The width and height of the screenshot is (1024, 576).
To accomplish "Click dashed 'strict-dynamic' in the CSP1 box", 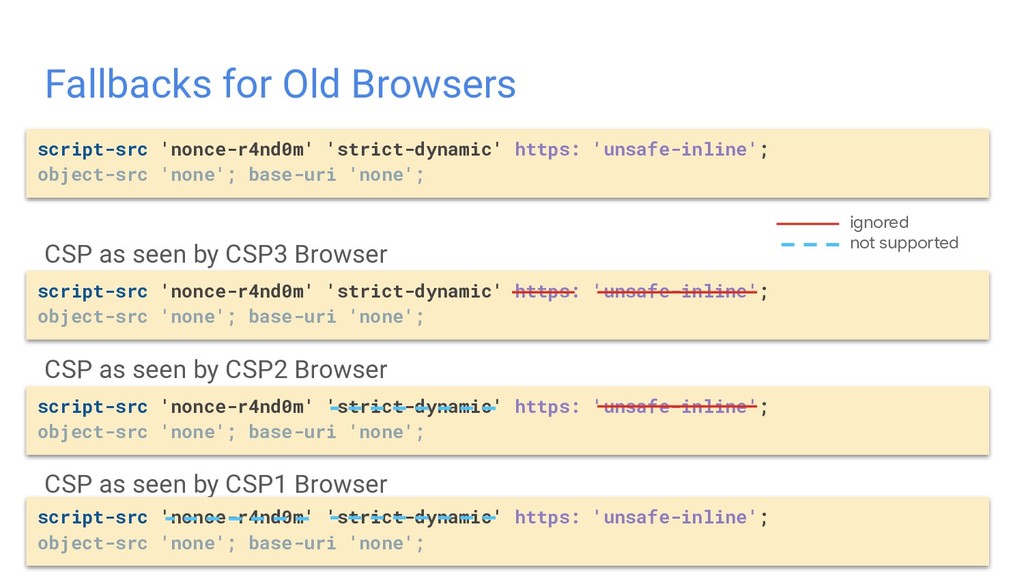I will coord(414,518).
